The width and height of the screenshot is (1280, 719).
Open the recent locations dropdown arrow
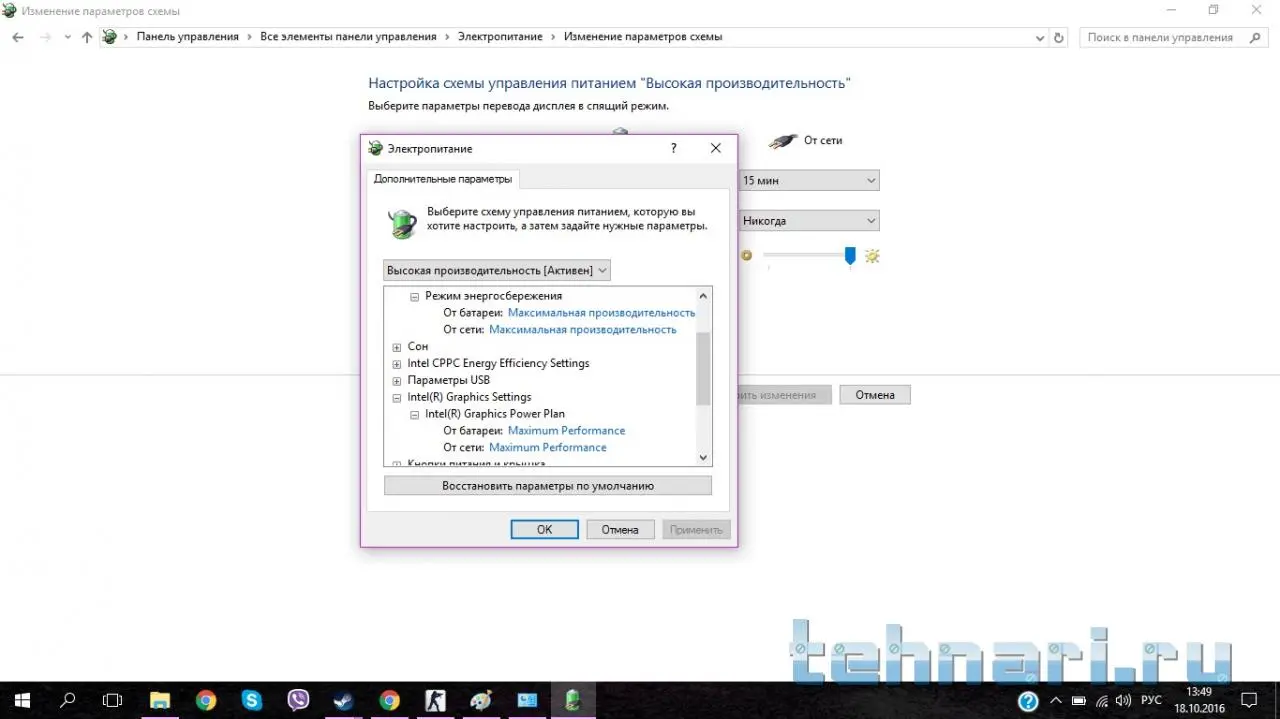coord(67,37)
